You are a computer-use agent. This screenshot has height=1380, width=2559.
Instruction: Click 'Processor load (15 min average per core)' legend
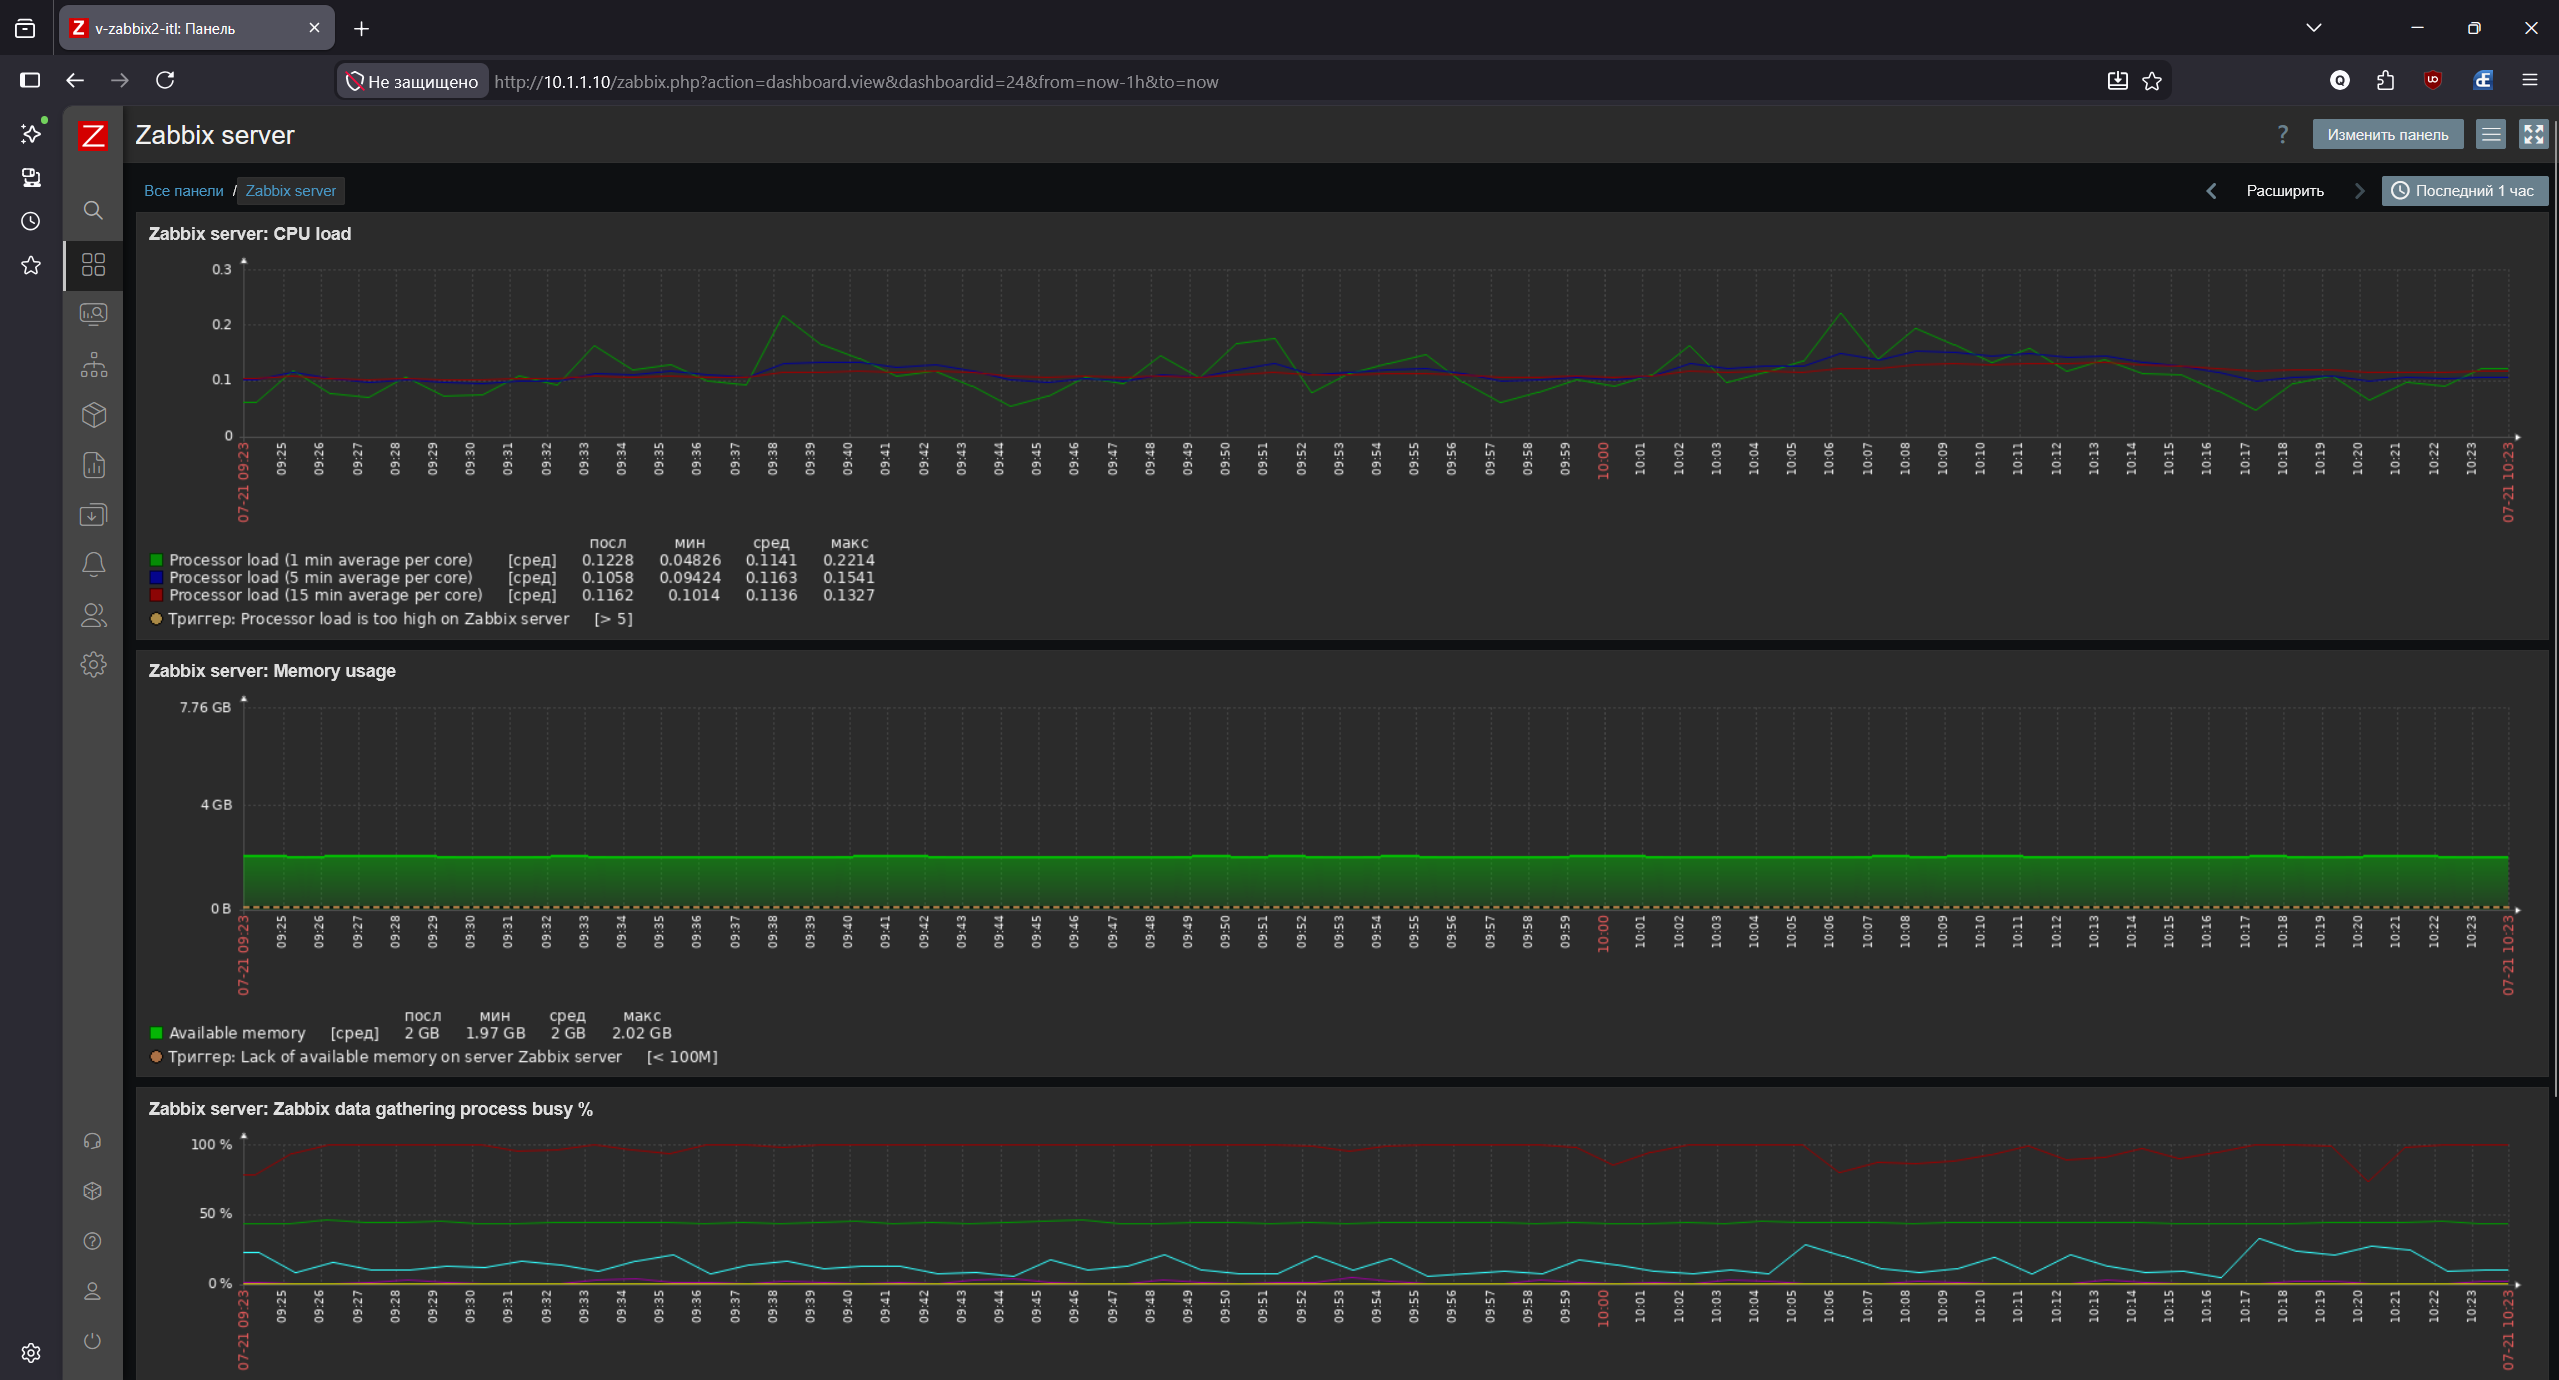(x=326, y=595)
